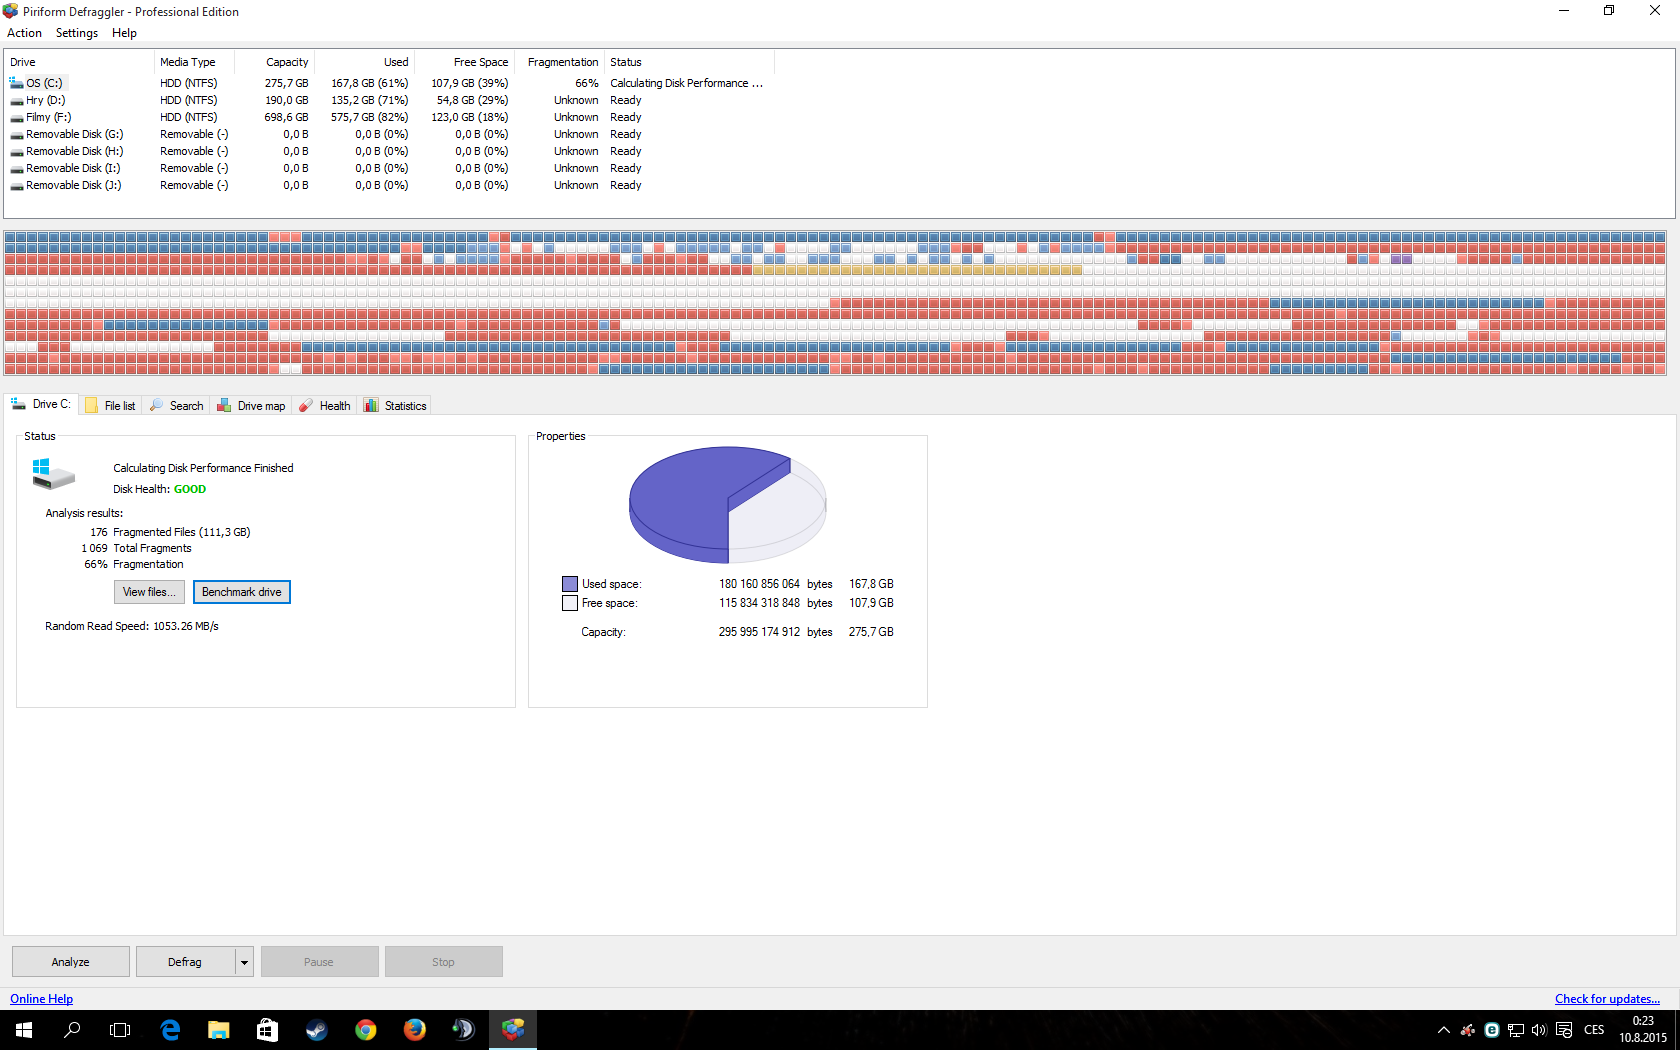The image size is (1680, 1050).
Task: Switch to the Drive C: tab
Action: 41,404
